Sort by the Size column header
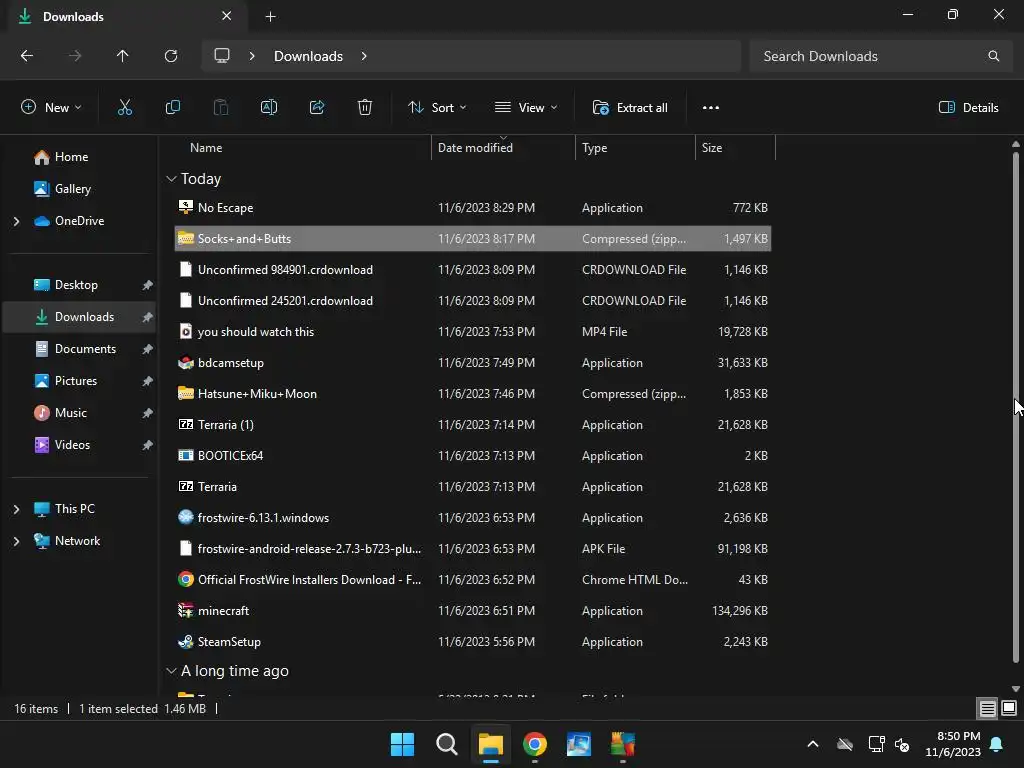 click(x=712, y=148)
